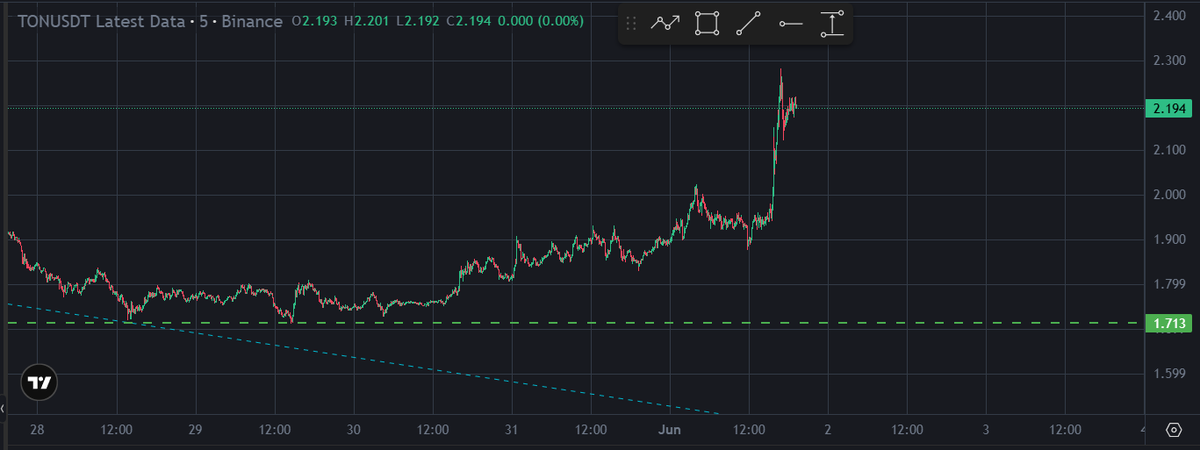Click the 1.599 price scale label
The height and width of the screenshot is (450, 1200).
click(x=1168, y=374)
